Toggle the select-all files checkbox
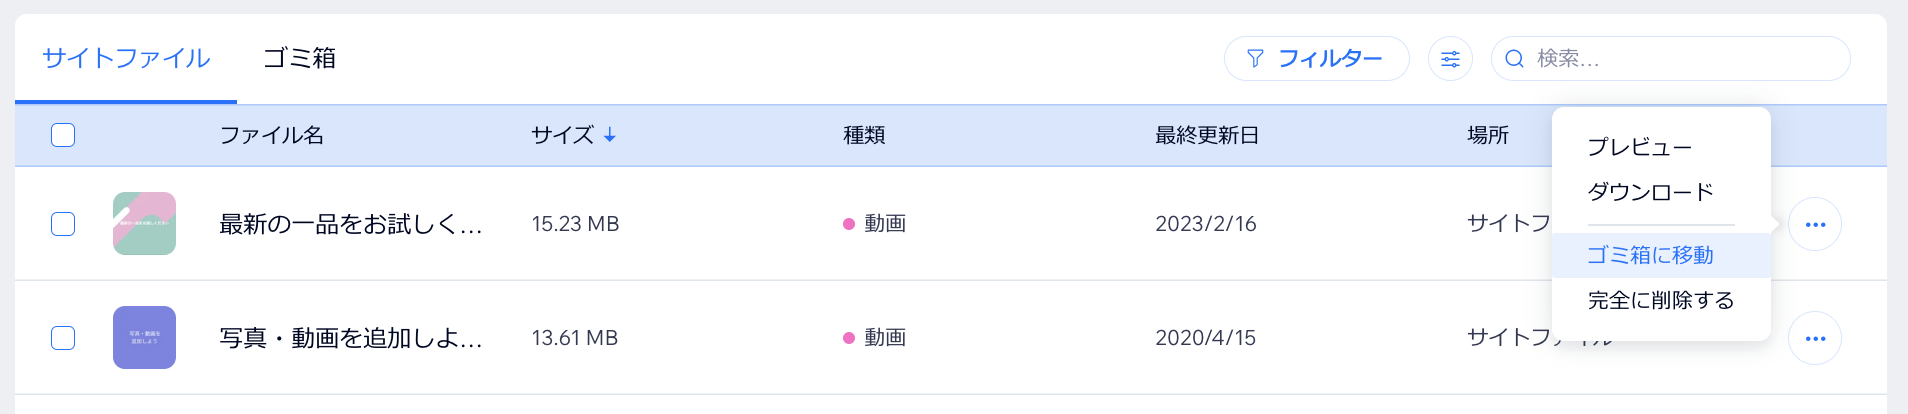This screenshot has width=1908, height=414. point(63,135)
